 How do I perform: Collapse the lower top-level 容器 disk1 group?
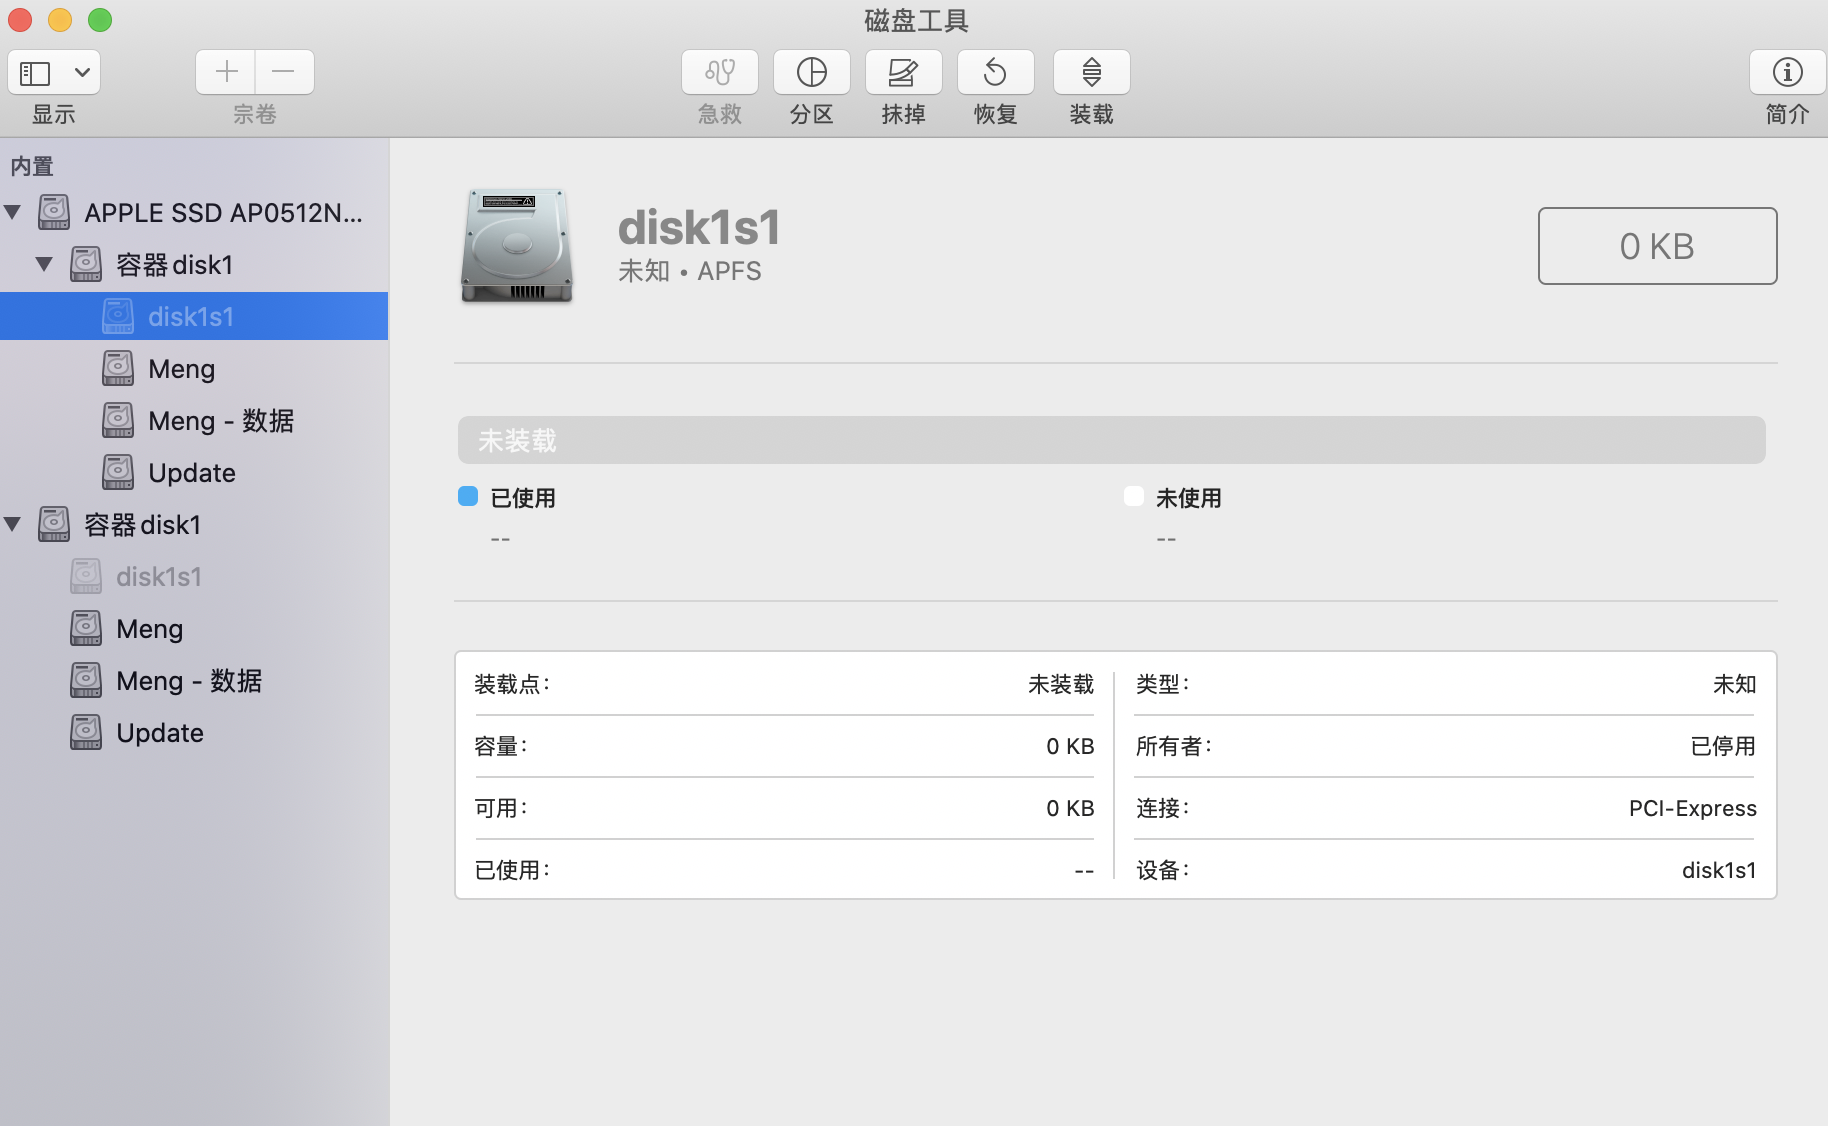(x=13, y=524)
